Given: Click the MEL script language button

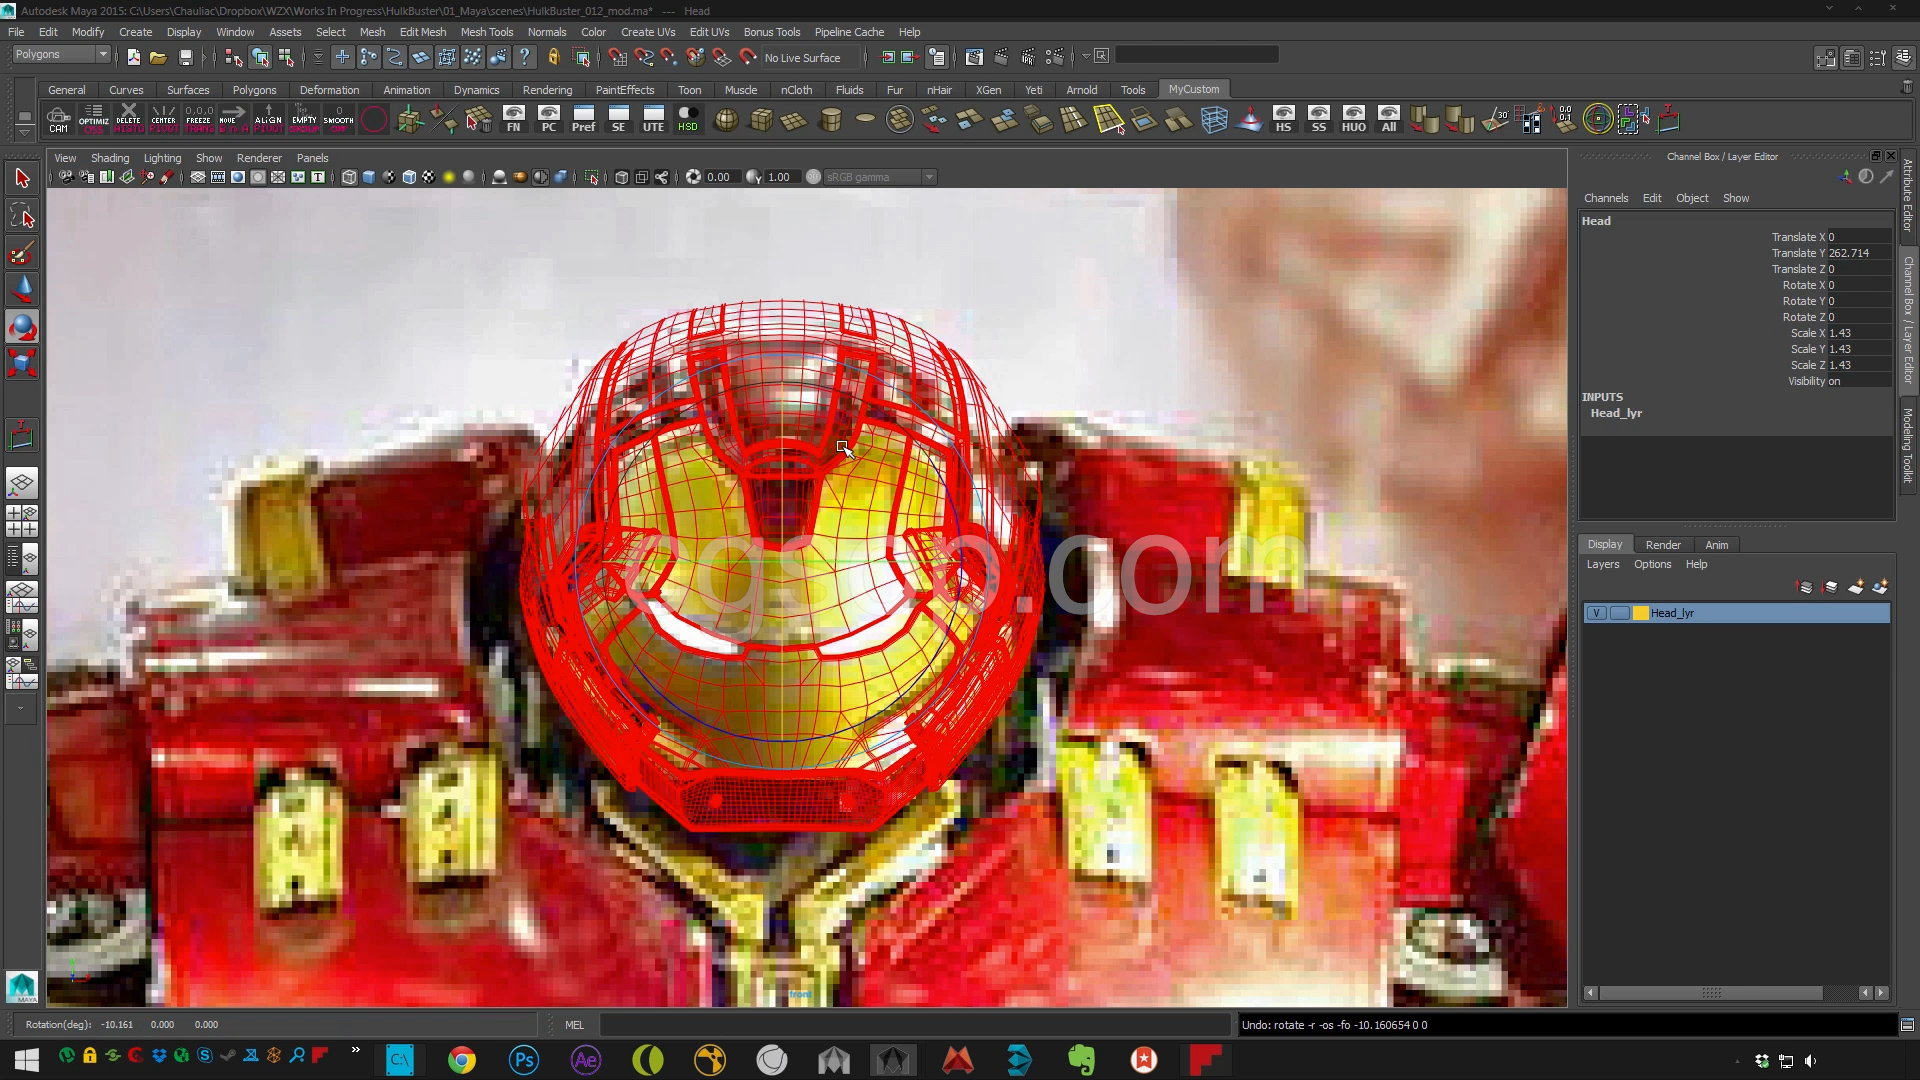Looking at the screenshot, I should [x=574, y=1024].
